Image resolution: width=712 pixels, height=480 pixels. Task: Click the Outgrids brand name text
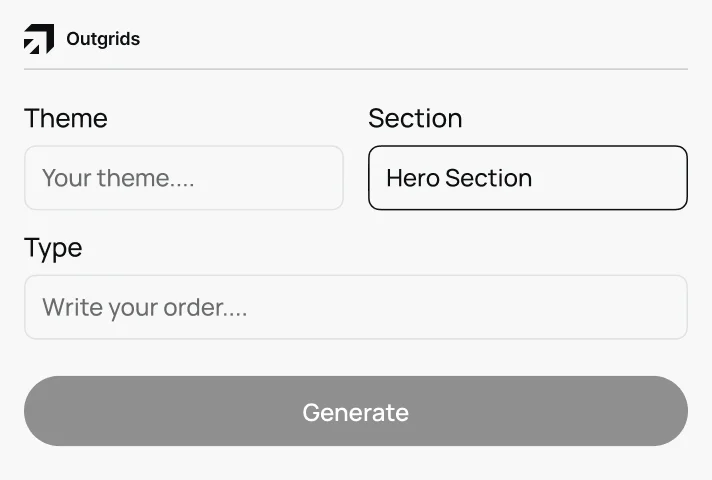tap(103, 40)
